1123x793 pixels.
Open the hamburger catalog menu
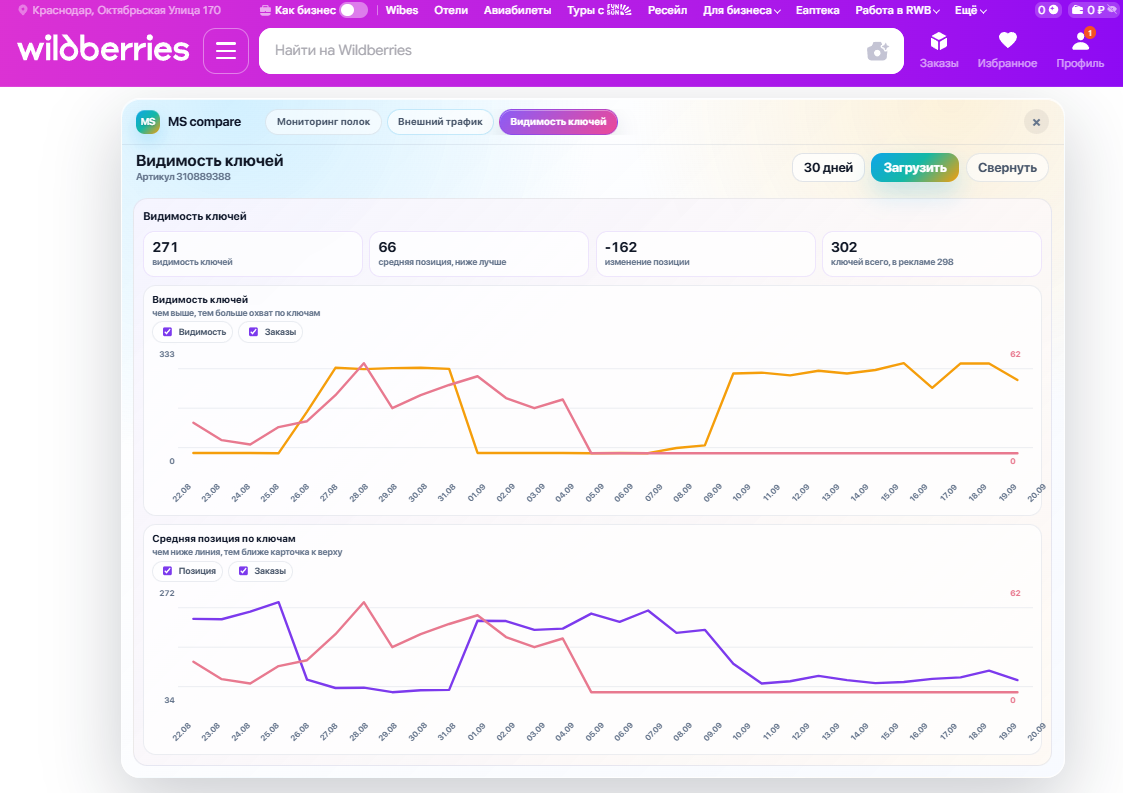(x=226, y=51)
